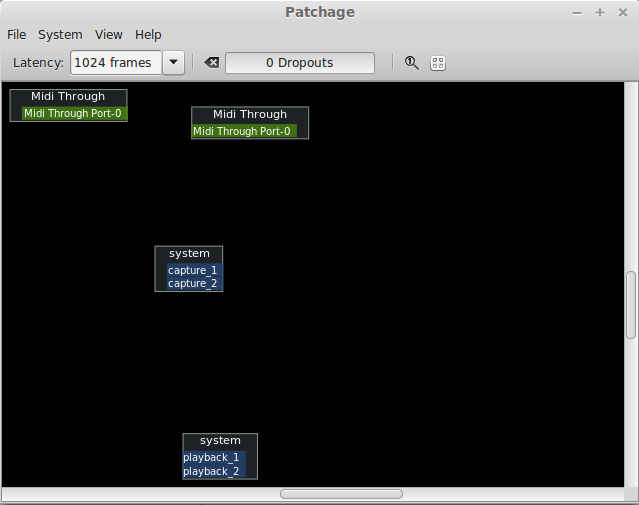Click the playback_2 port
This screenshot has width=639, height=505.
(x=214, y=471)
